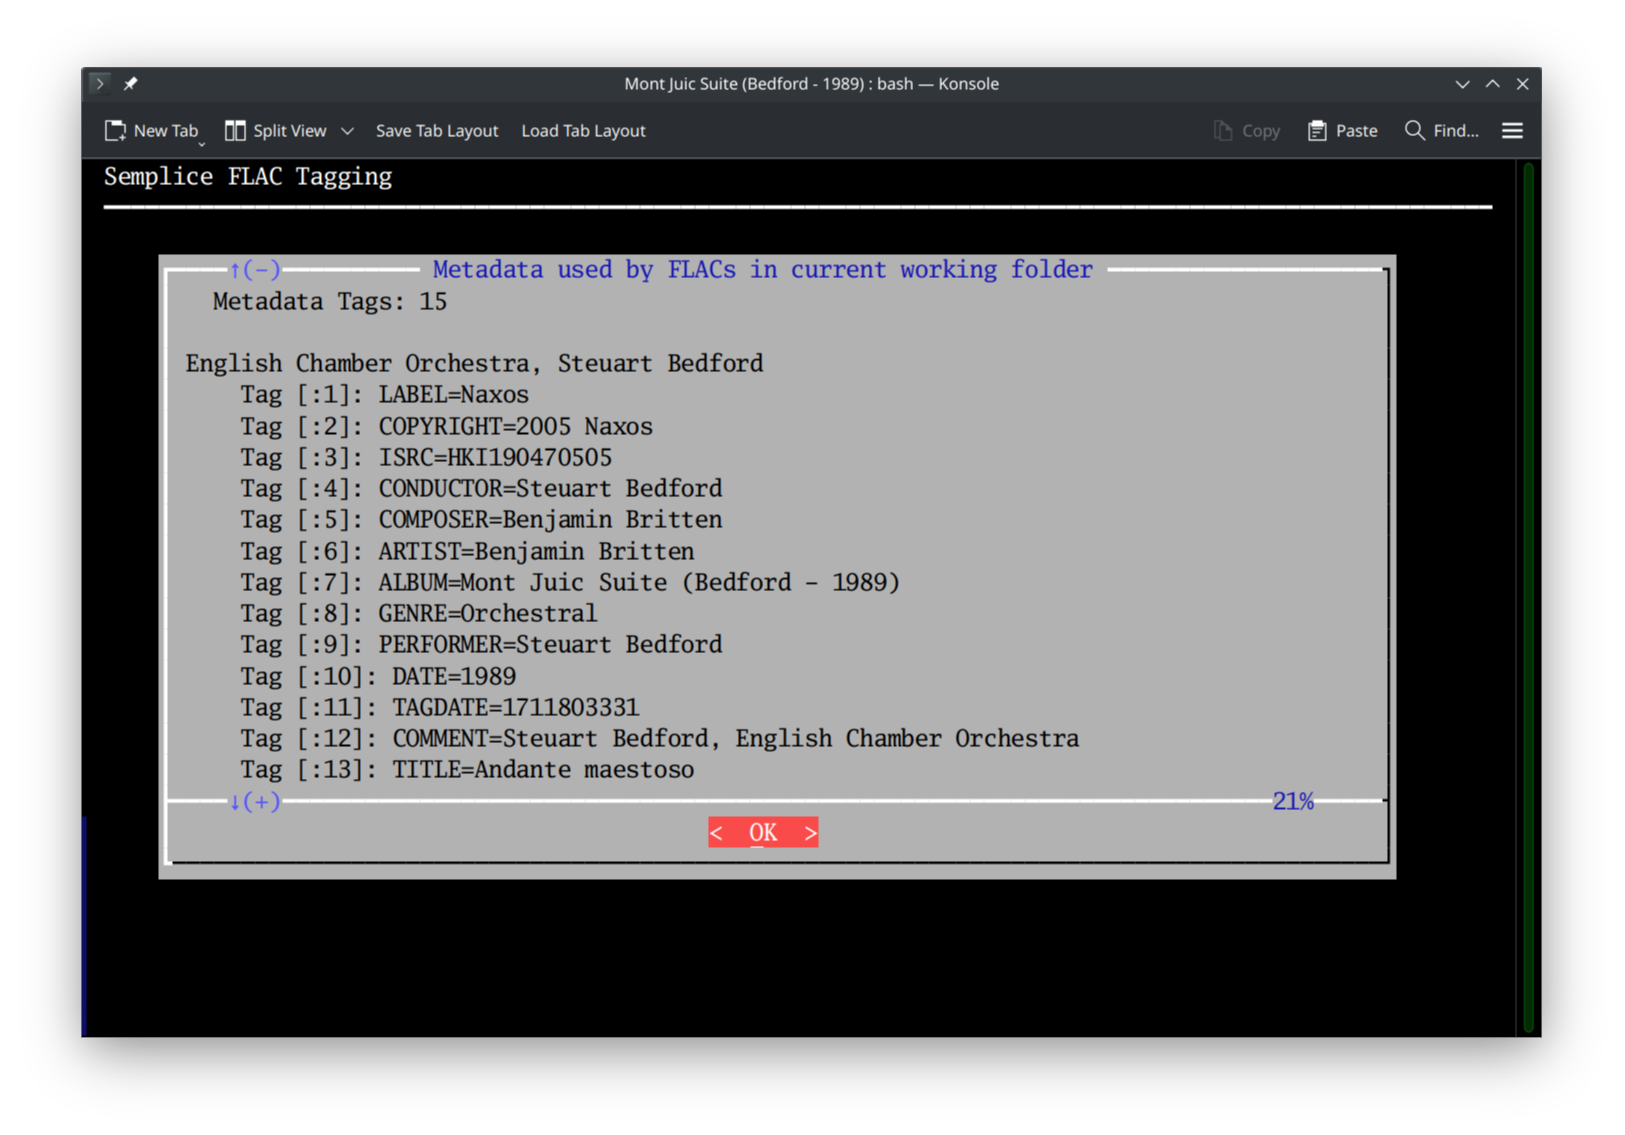The height and width of the screenshot is (1135, 1625).
Task: Open the hamburger menu
Action: click(x=1512, y=130)
